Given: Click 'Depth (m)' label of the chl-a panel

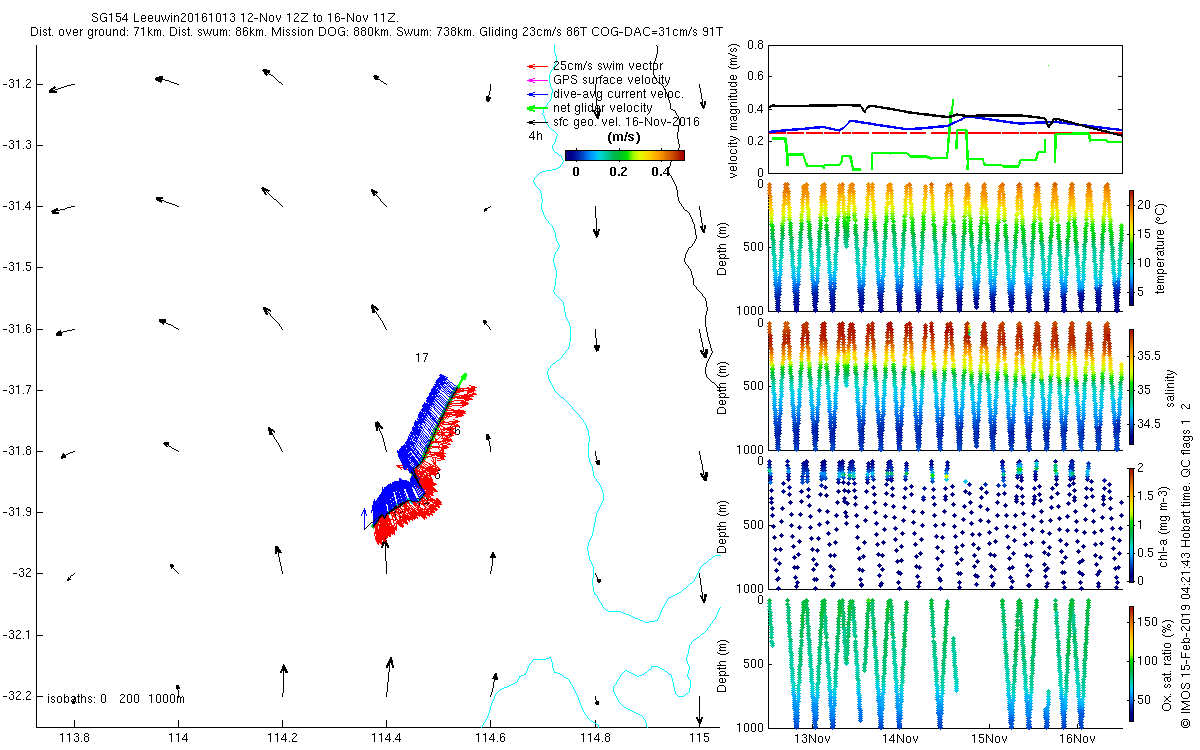Looking at the screenshot, I should [x=723, y=525].
